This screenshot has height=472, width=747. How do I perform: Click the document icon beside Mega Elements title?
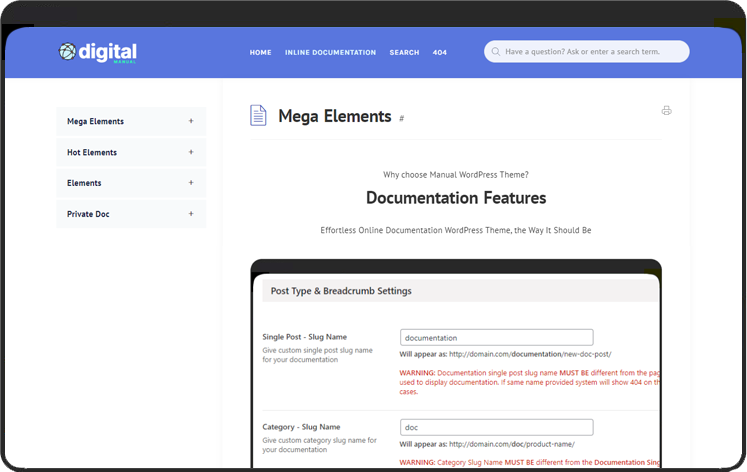(x=258, y=116)
